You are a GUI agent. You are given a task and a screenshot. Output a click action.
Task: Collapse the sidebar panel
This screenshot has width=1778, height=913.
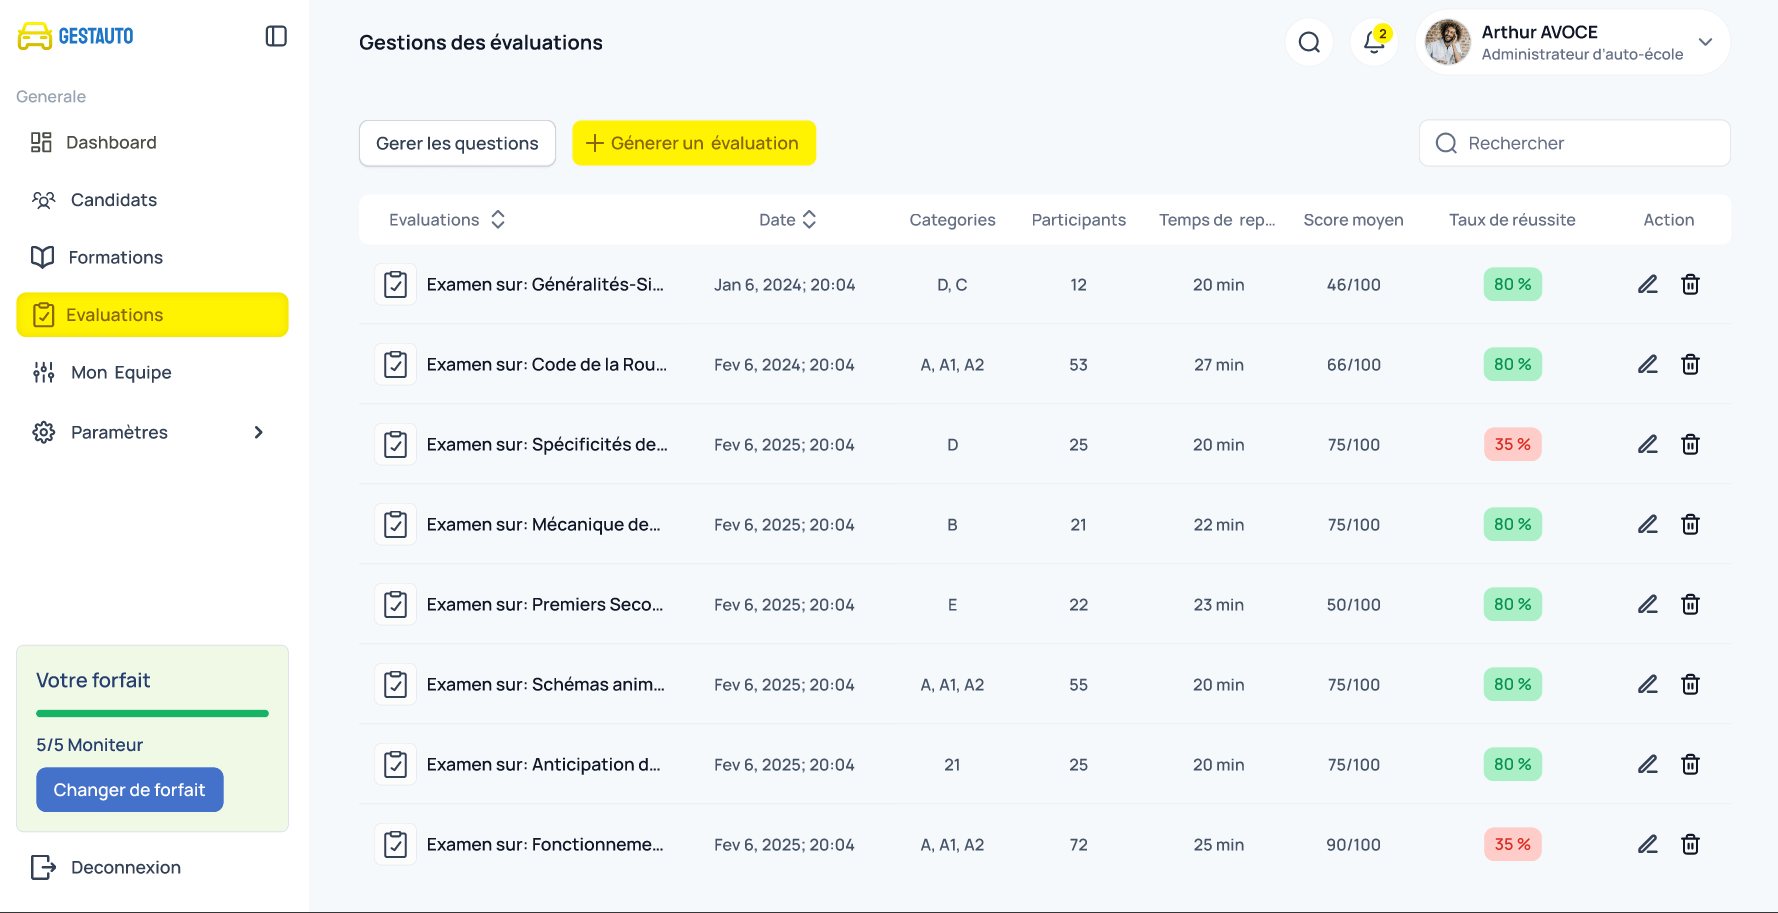pyautogui.click(x=276, y=36)
